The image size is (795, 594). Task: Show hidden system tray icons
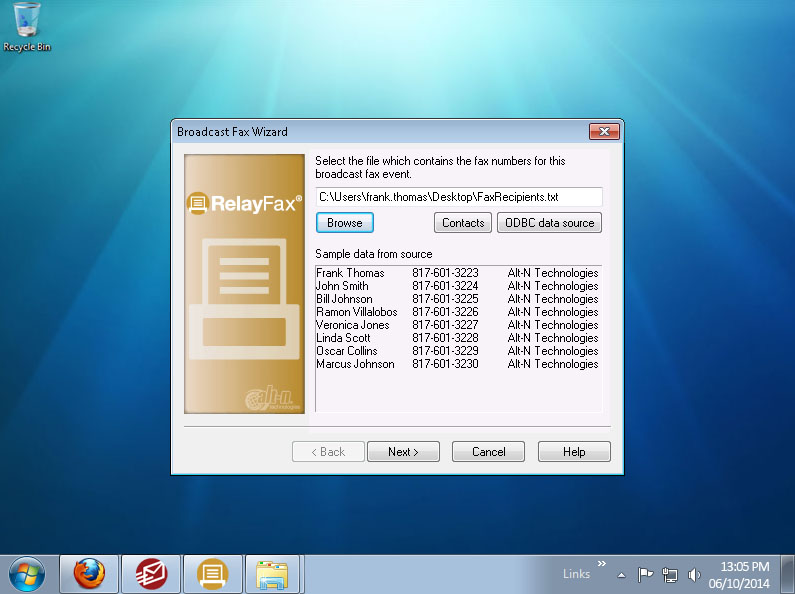[622, 575]
